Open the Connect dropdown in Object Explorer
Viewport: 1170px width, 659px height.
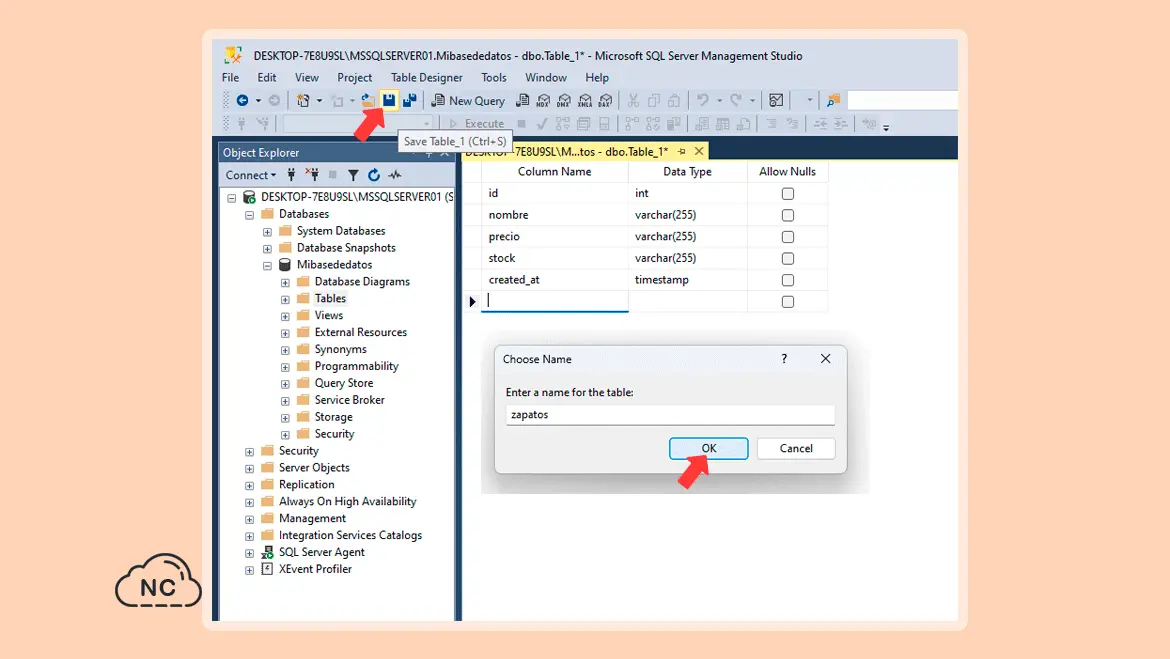coord(251,175)
